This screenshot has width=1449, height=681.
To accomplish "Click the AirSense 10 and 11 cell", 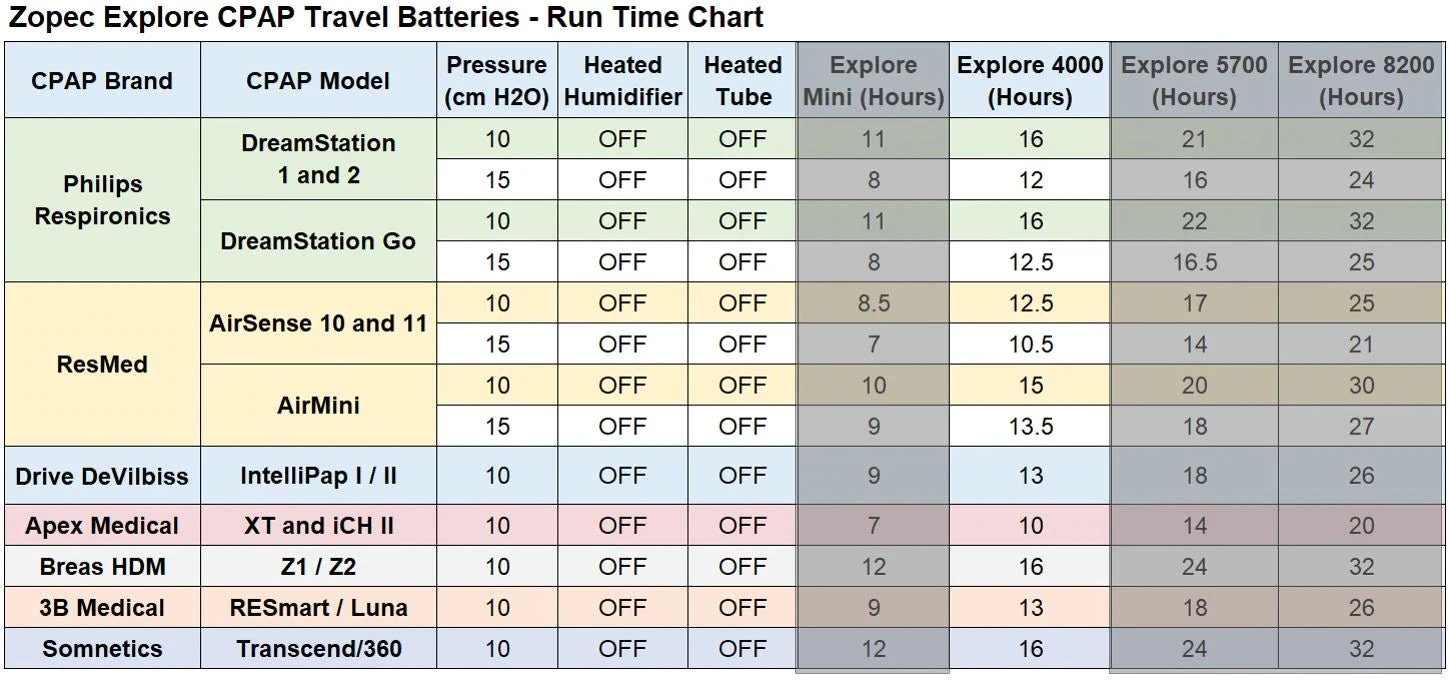I will [x=318, y=323].
